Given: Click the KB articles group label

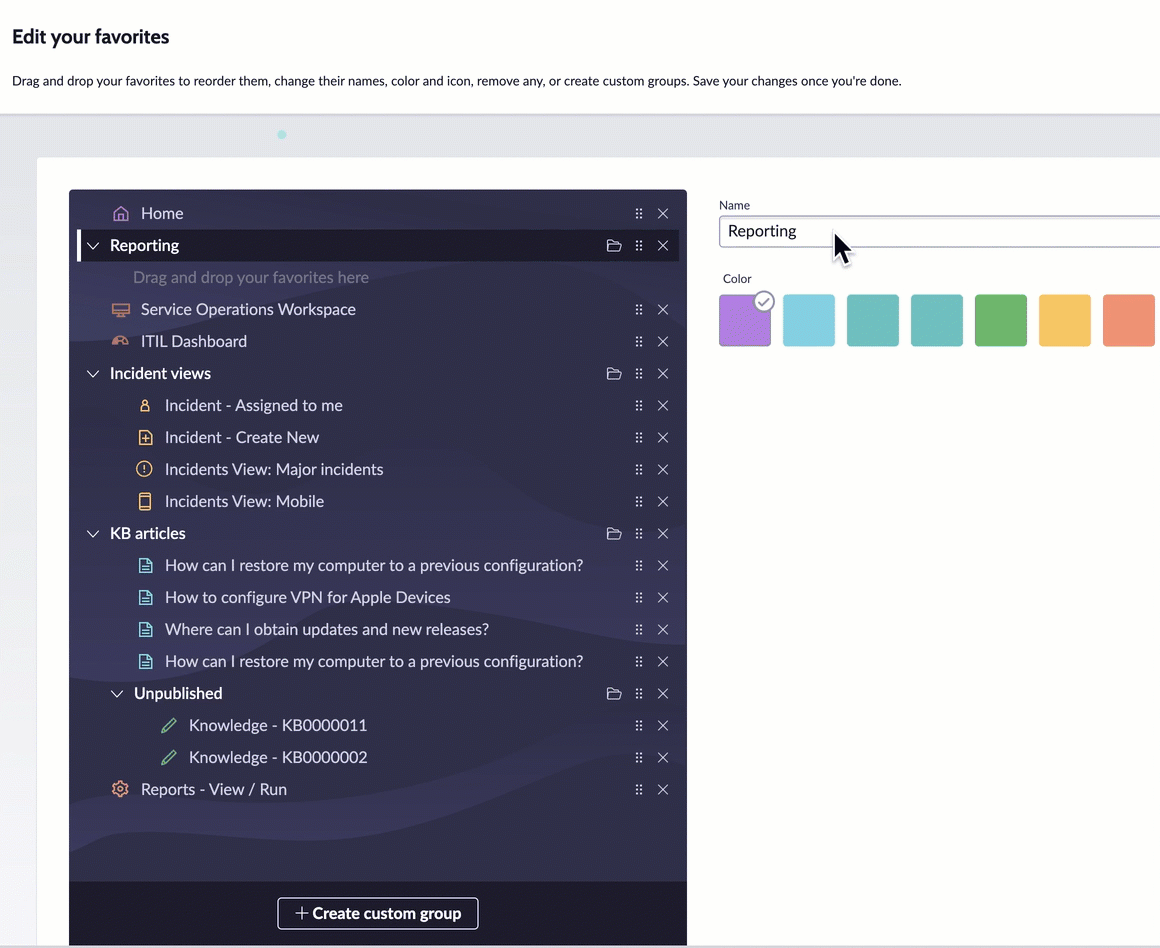Looking at the screenshot, I should click(148, 534).
